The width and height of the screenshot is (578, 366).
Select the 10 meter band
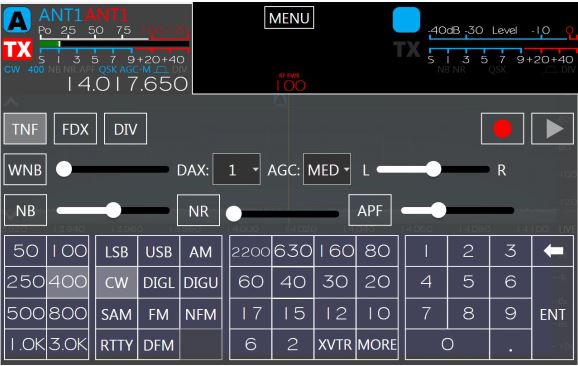tap(377, 314)
